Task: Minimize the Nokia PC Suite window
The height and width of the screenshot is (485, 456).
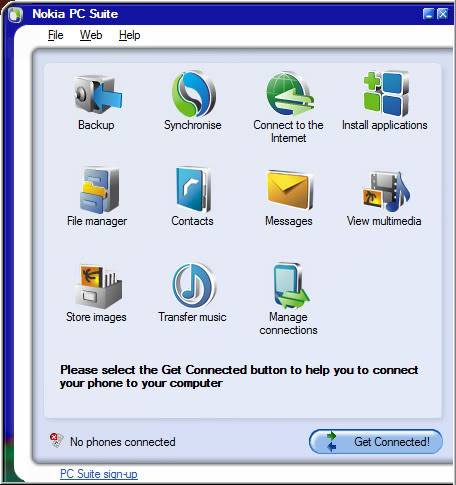Action: click(x=428, y=14)
